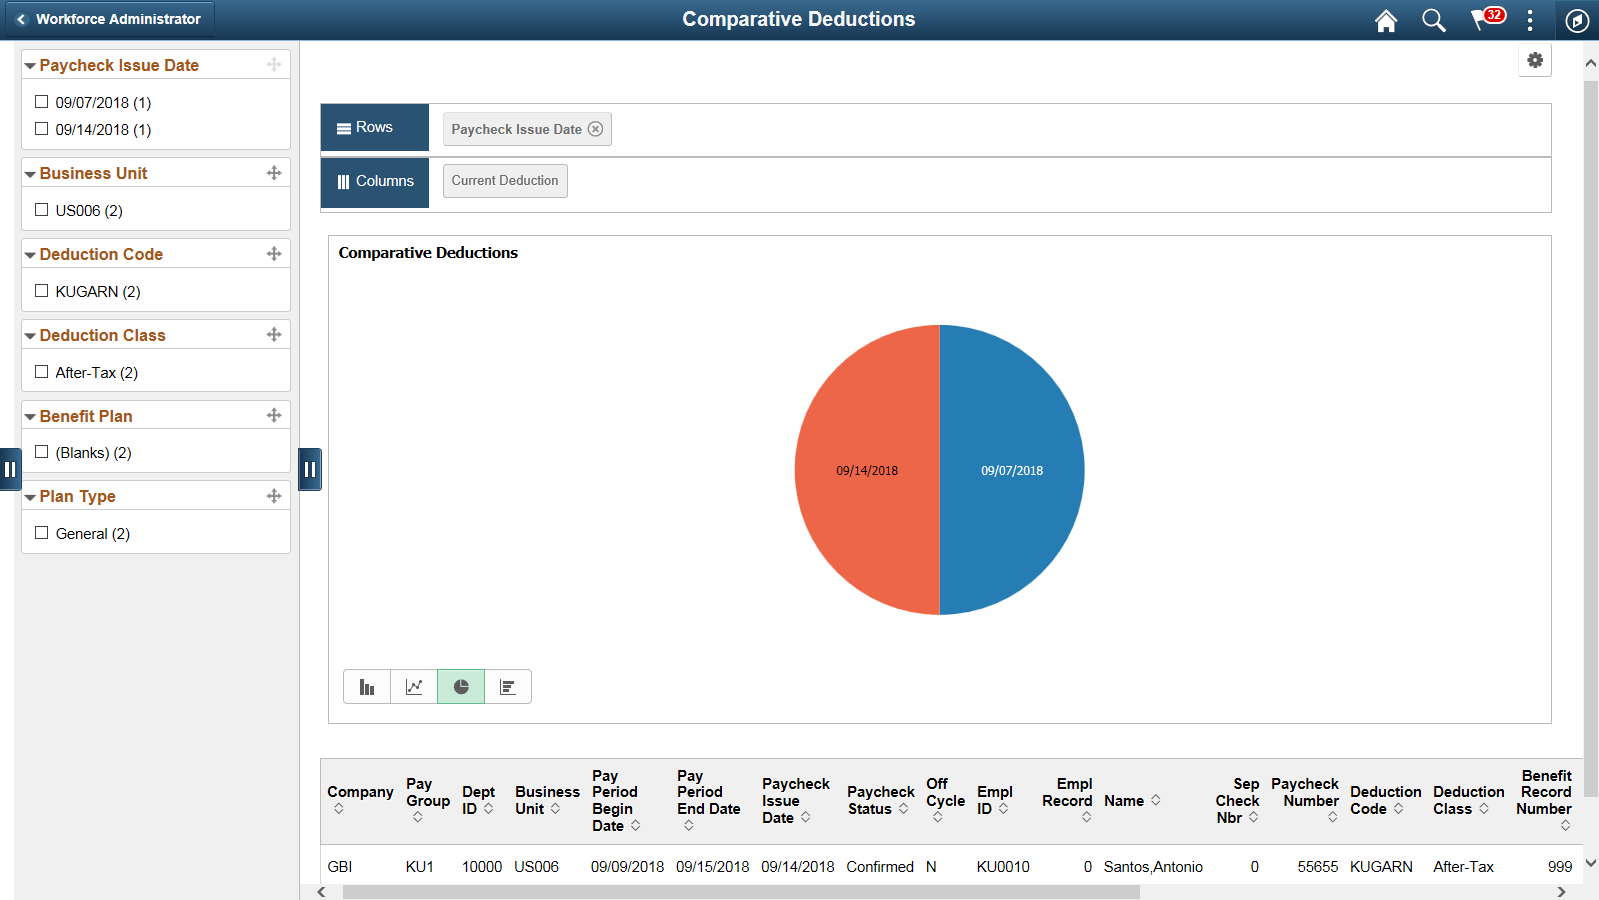Switch chart to line chart view
Image resolution: width=1599 pixels, height=900 pixels.
(414, 687)
